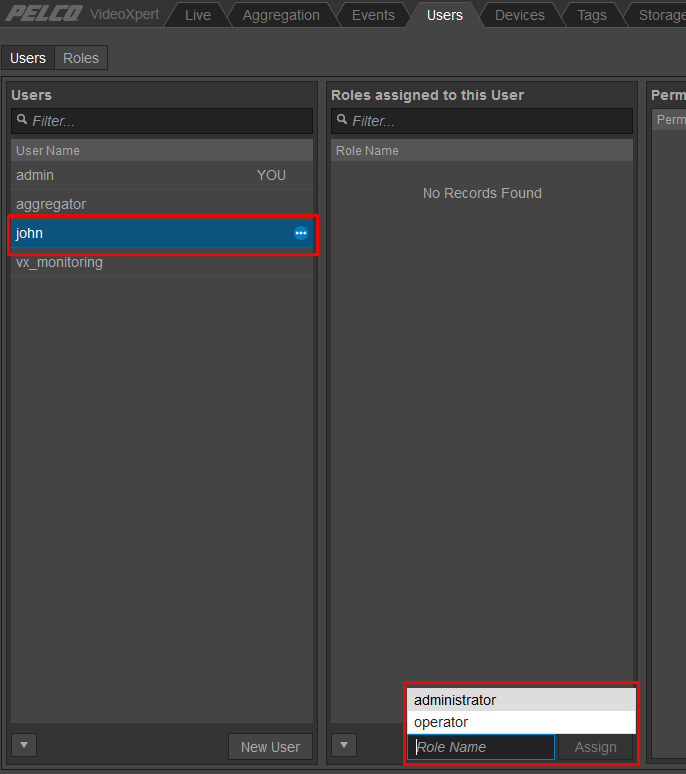
Task: Click the Role Name input field
Action: 481,747
